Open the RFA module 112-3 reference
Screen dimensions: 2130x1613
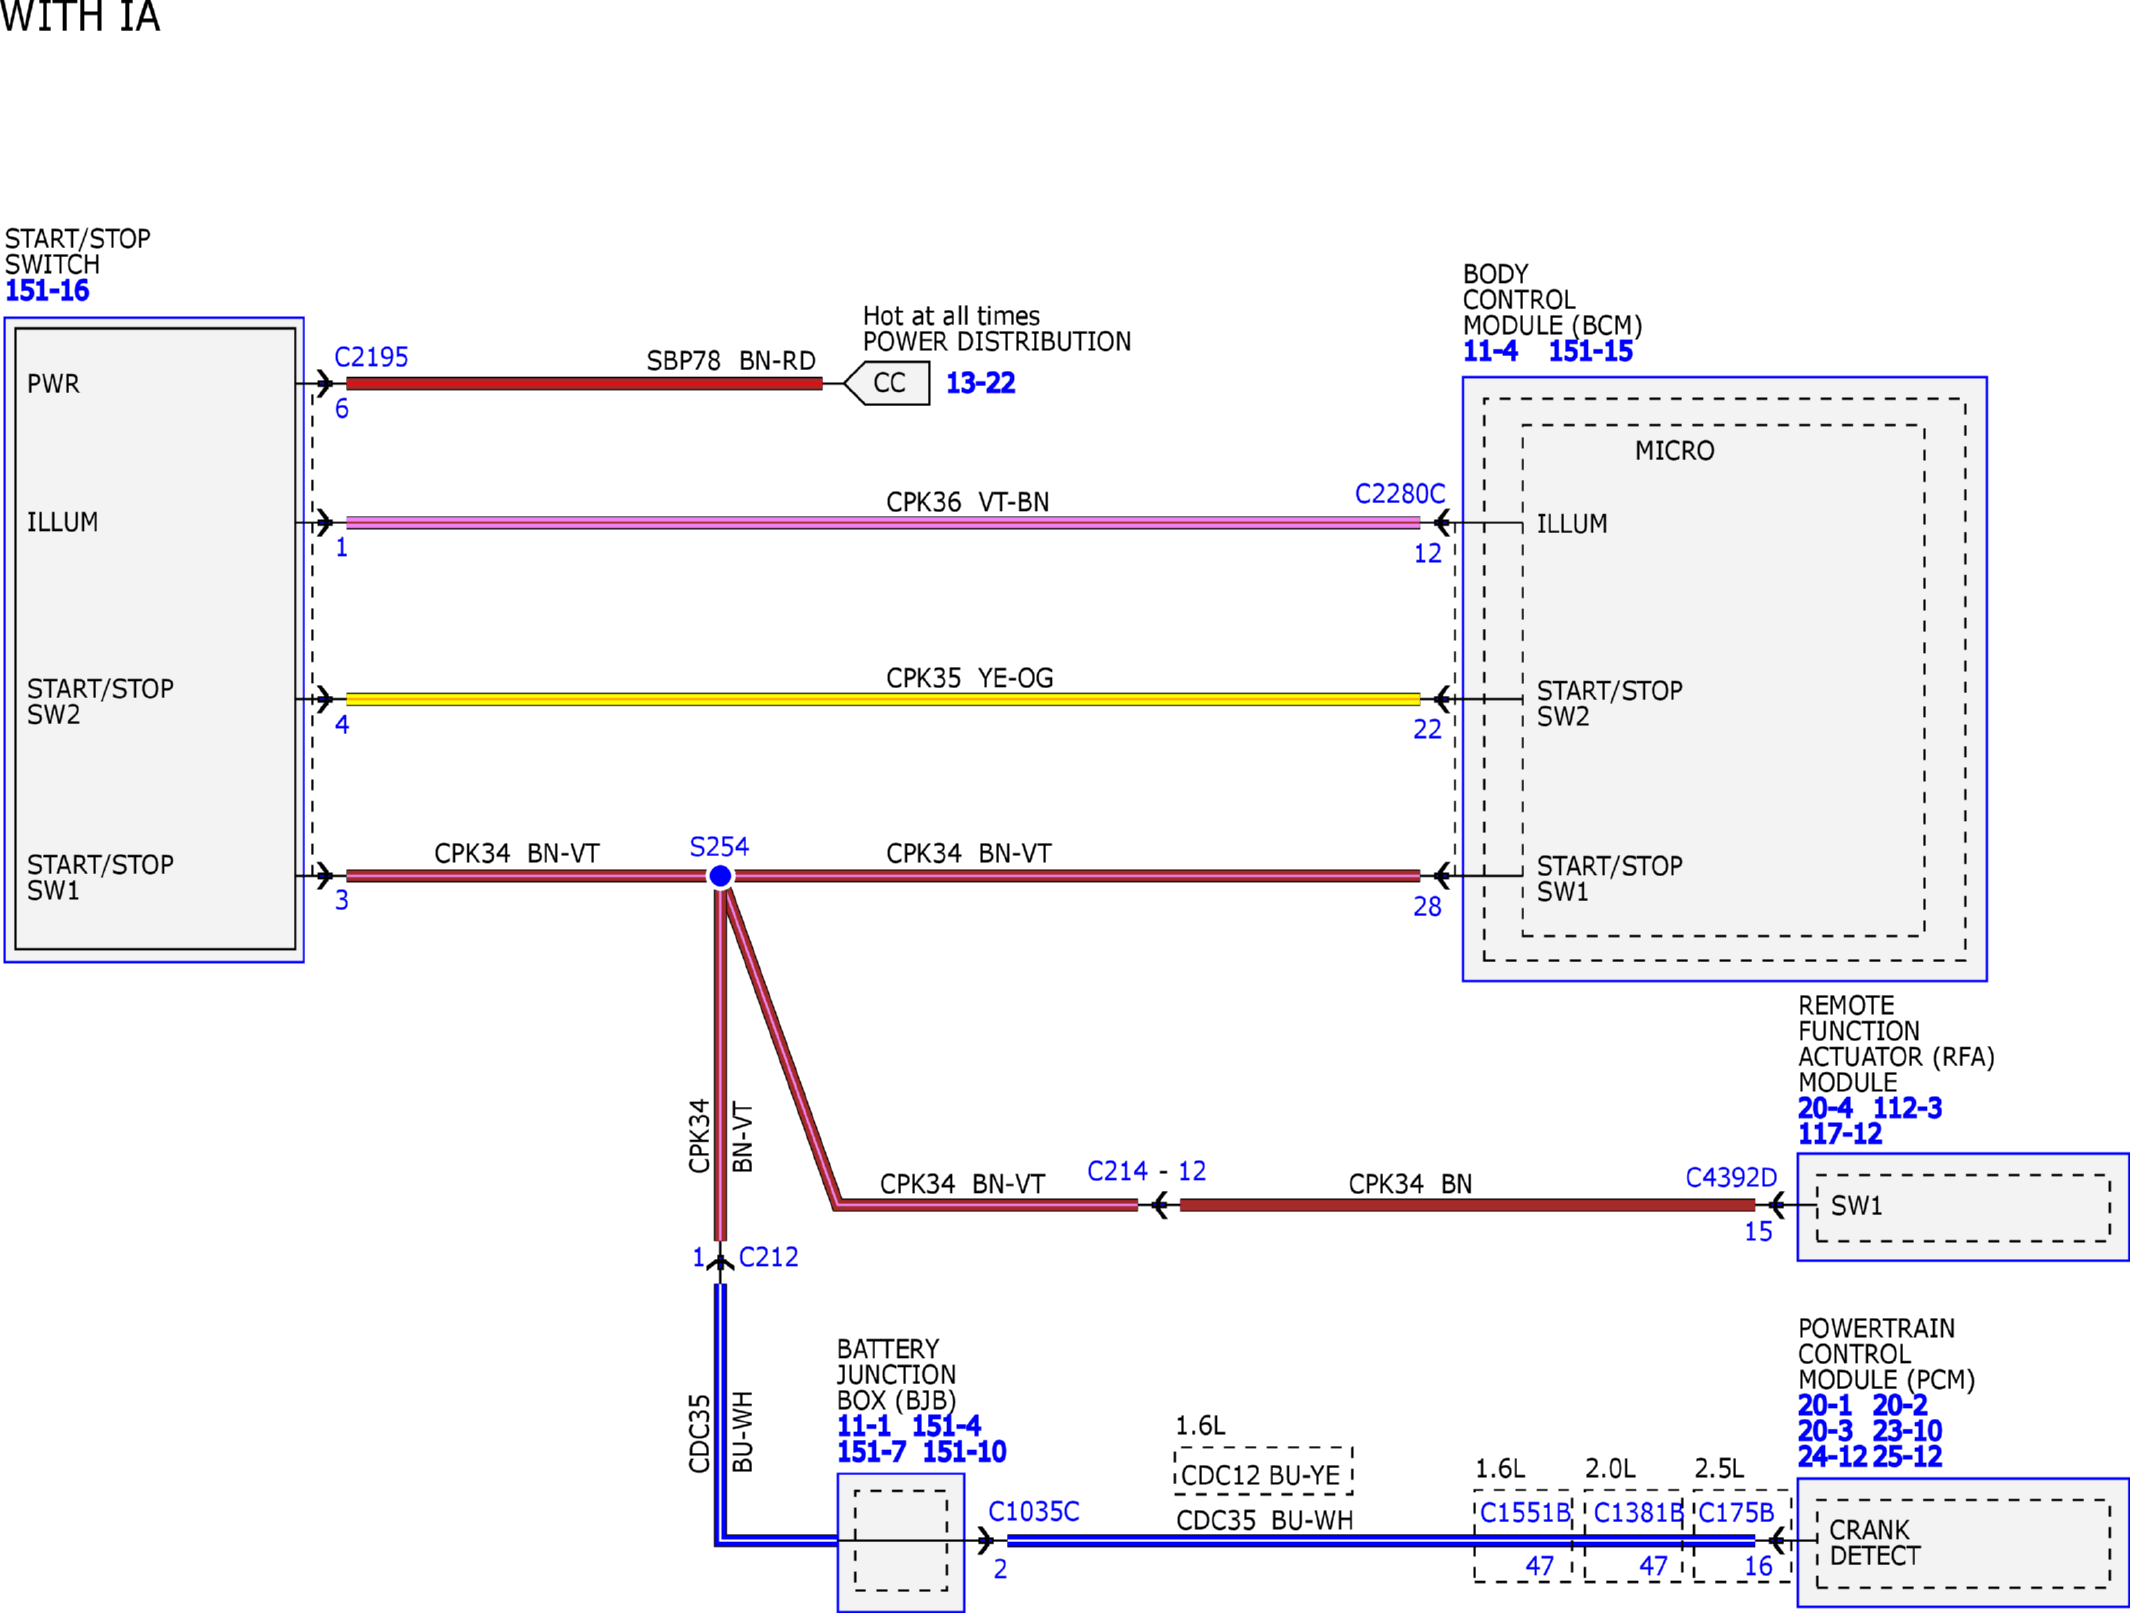click(x=1907, y=1108)
